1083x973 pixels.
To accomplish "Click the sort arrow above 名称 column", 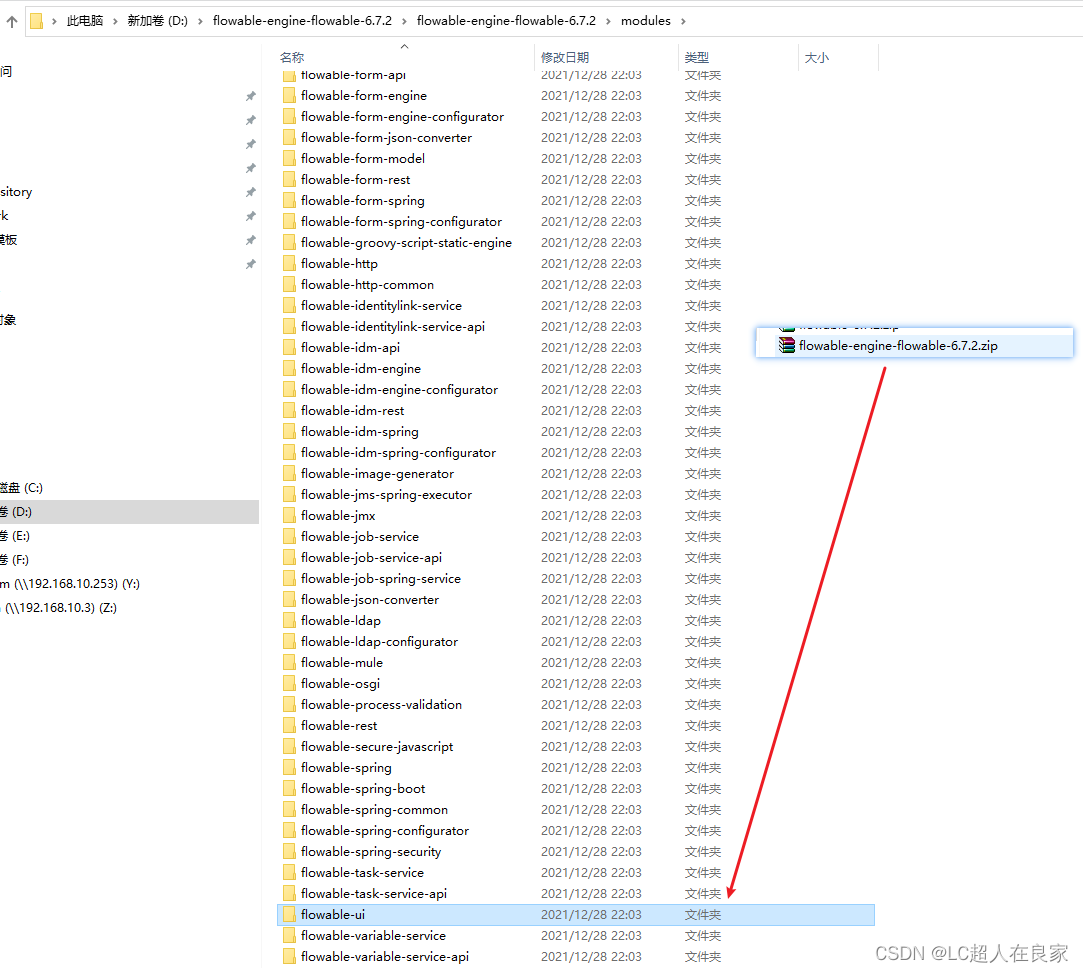I will pyautogui.click(x=405, y=46).
